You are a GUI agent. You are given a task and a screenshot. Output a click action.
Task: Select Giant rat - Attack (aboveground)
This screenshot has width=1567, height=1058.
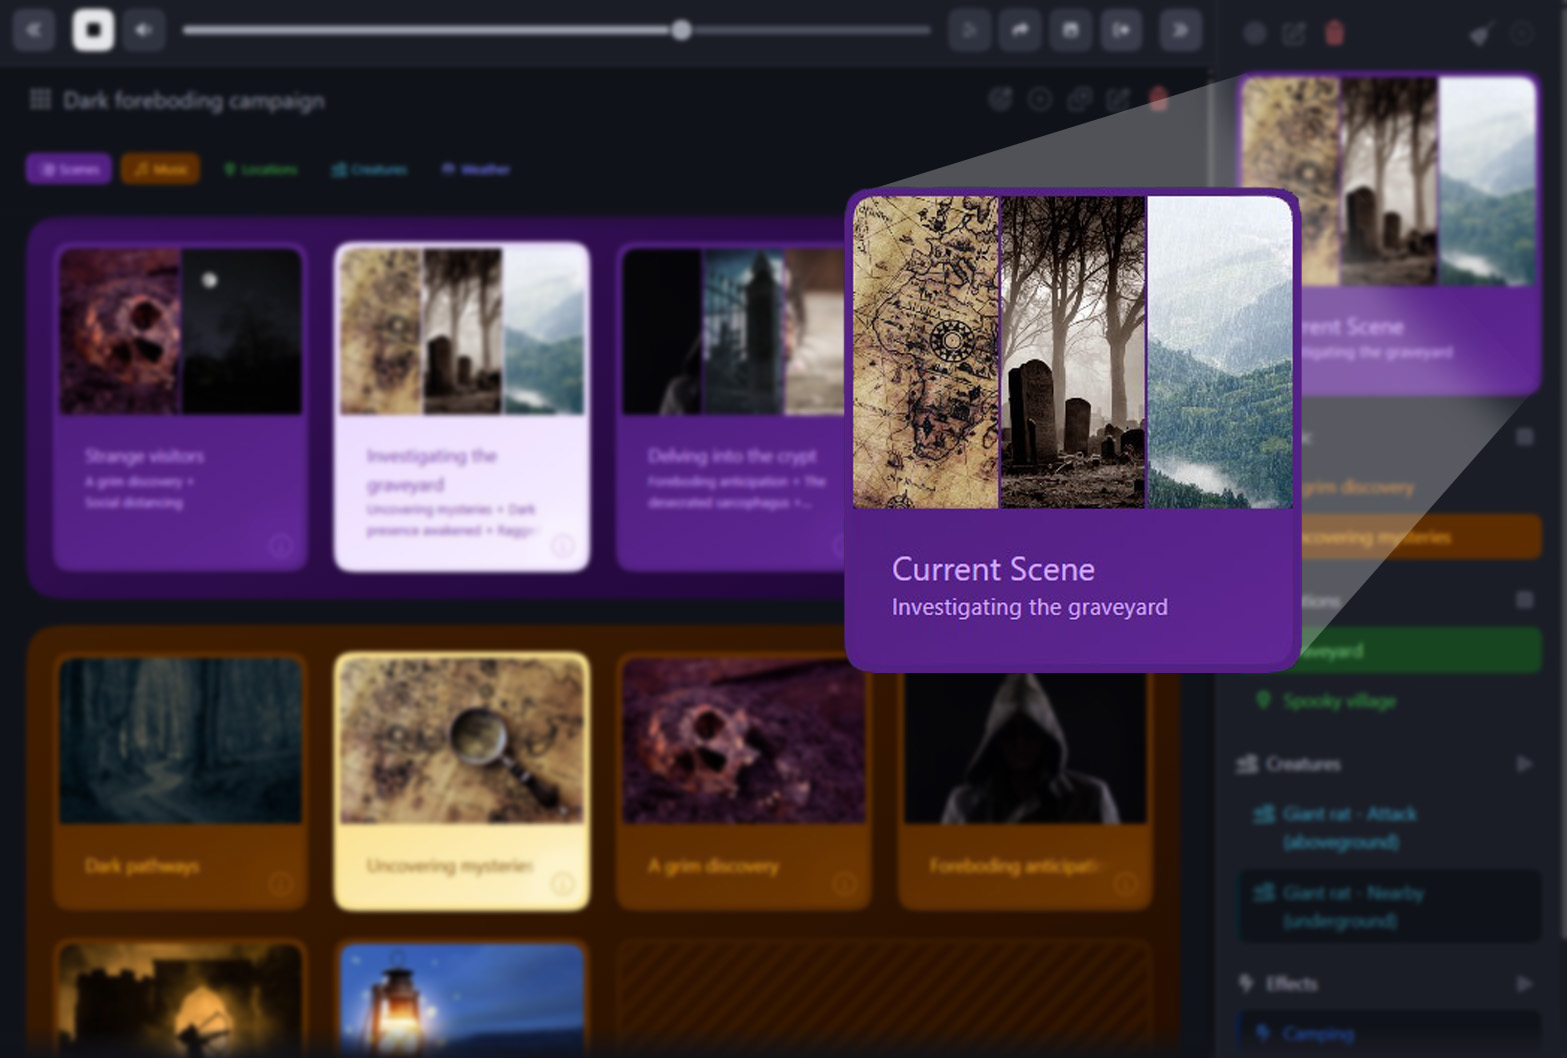tap(1390, 828)
